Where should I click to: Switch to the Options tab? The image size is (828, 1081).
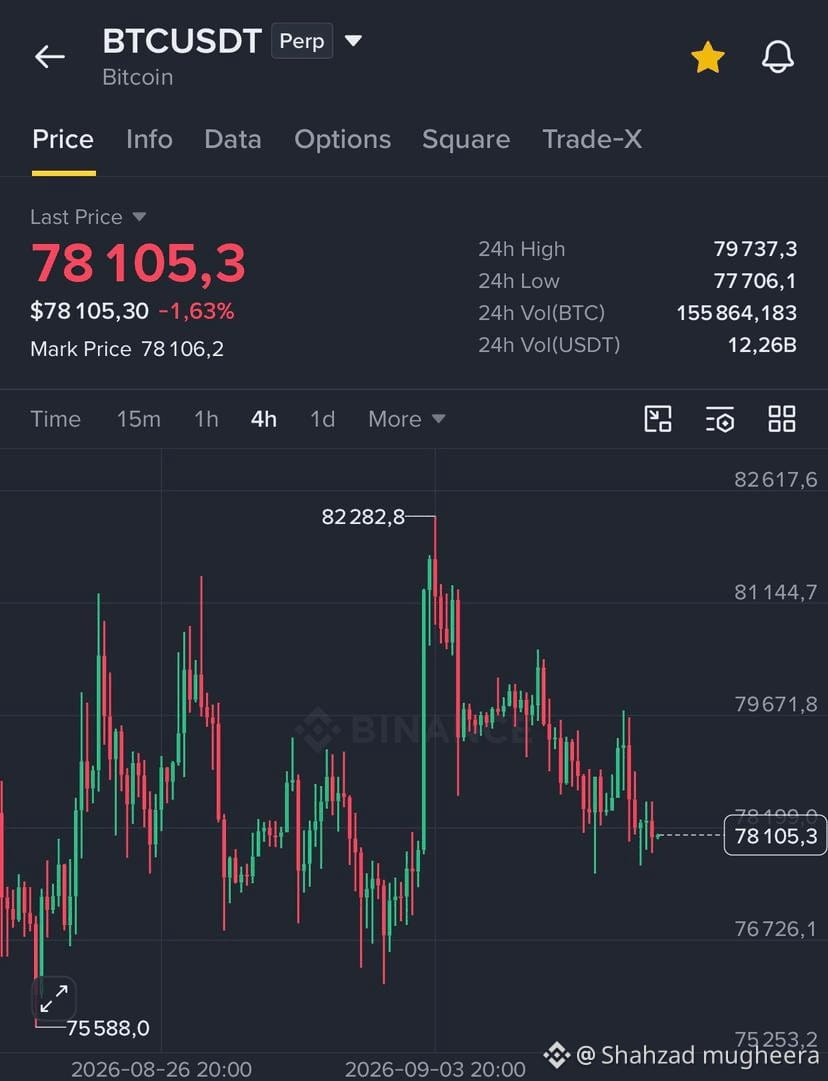343,139
